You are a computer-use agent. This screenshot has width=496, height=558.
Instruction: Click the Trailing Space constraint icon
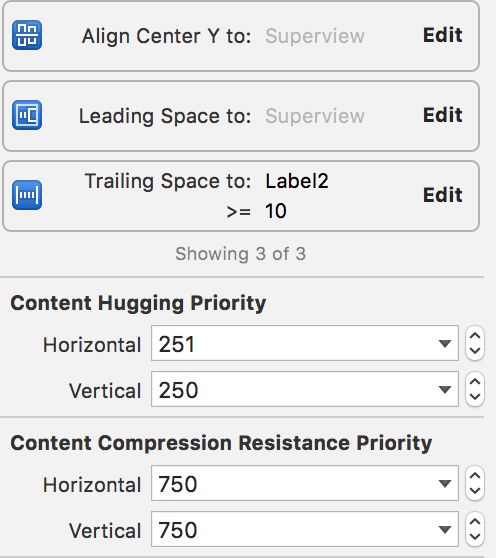coord(27,195)
